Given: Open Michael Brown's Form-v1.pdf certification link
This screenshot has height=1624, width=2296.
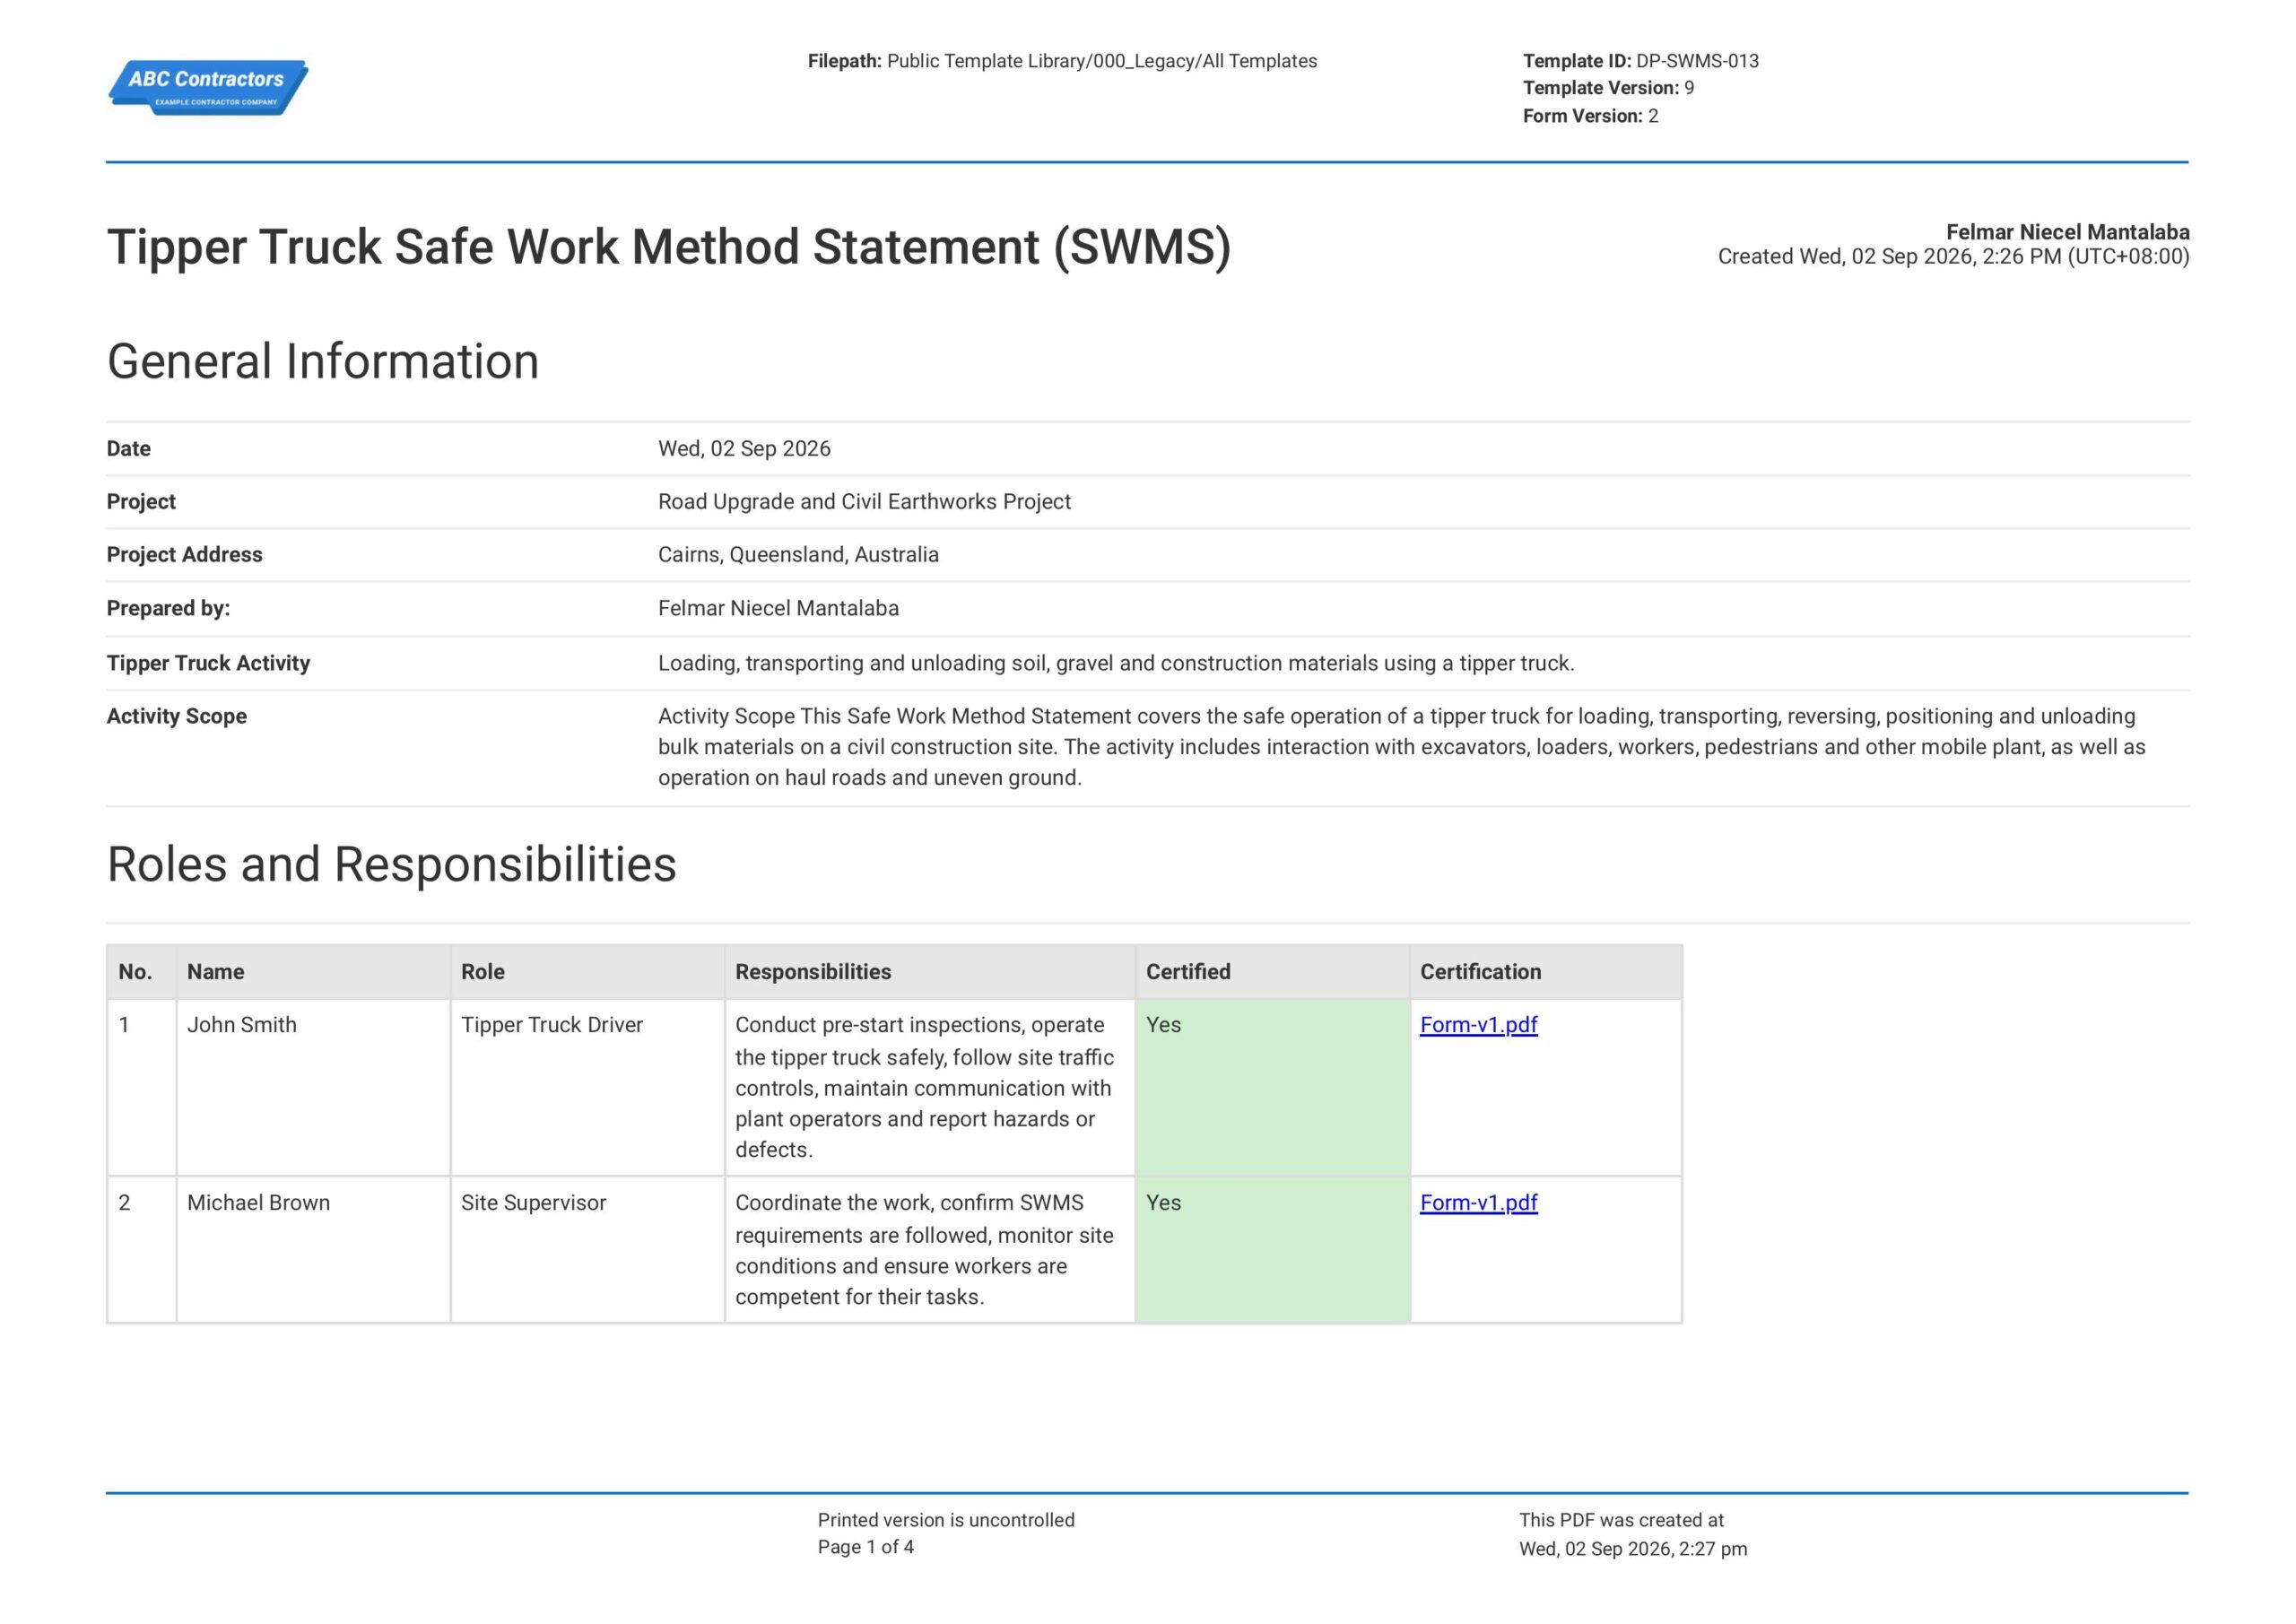Looking at the screenshot, I should 1478,1203.
